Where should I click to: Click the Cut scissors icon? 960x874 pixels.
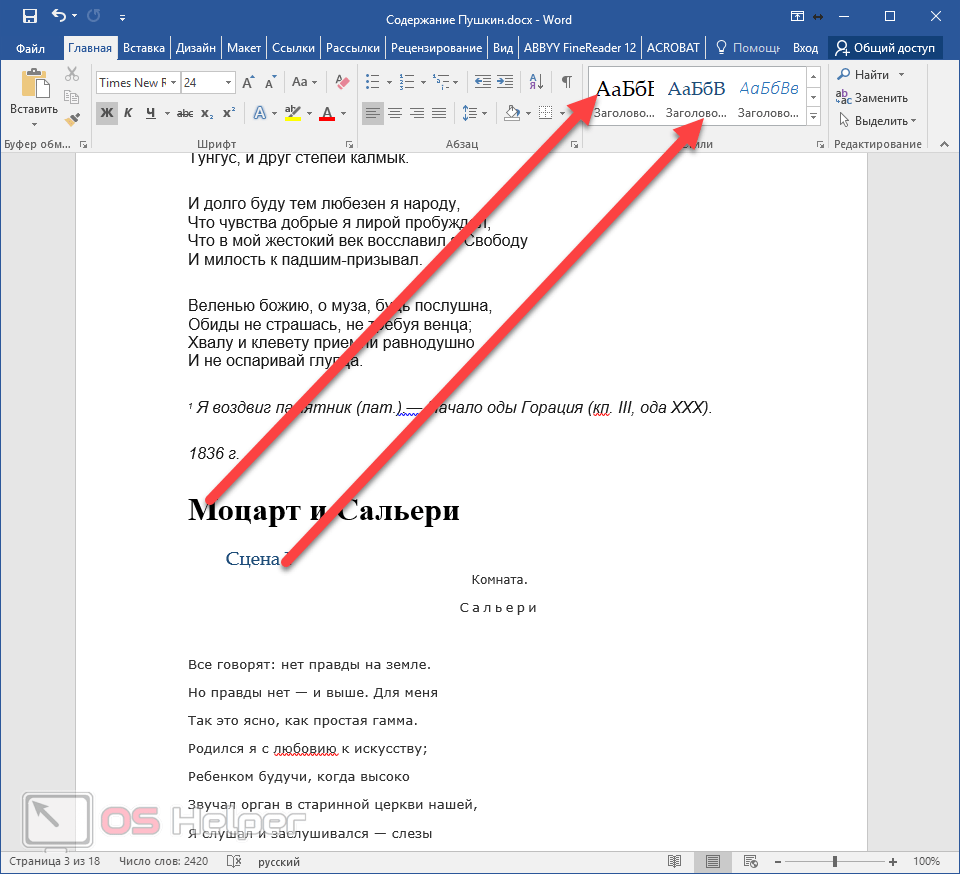click(x=72, y=74)
